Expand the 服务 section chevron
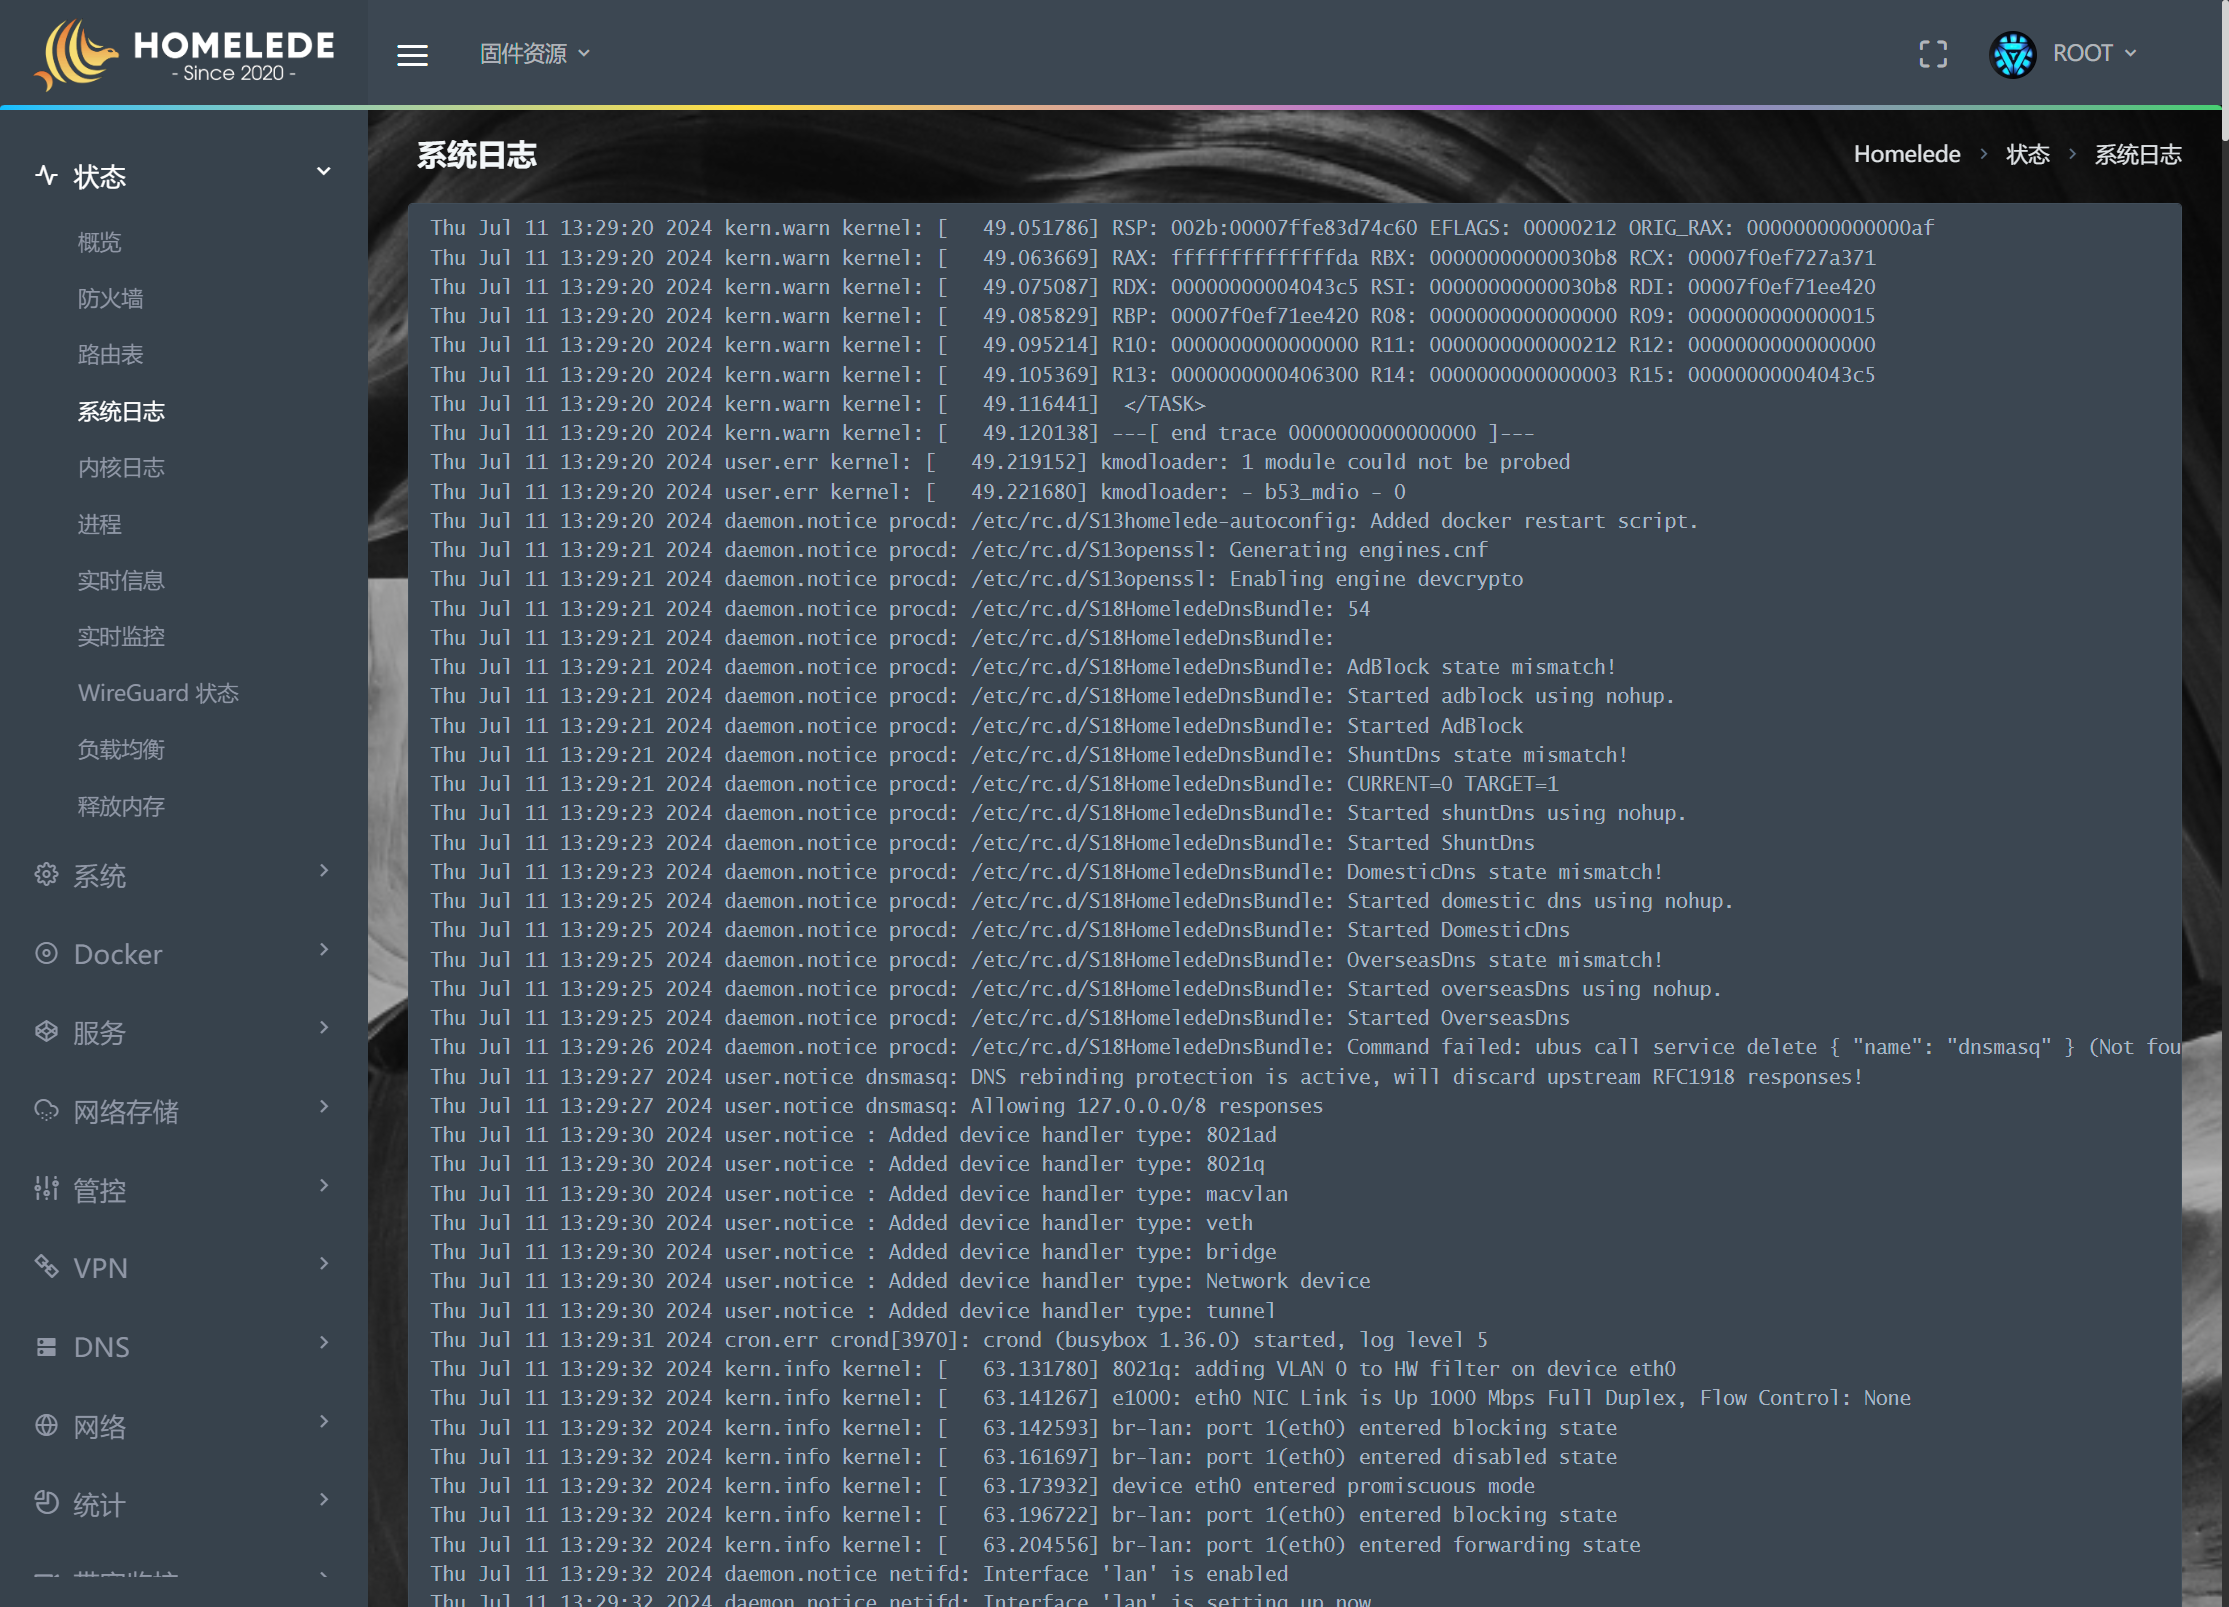 [323, 1028]
